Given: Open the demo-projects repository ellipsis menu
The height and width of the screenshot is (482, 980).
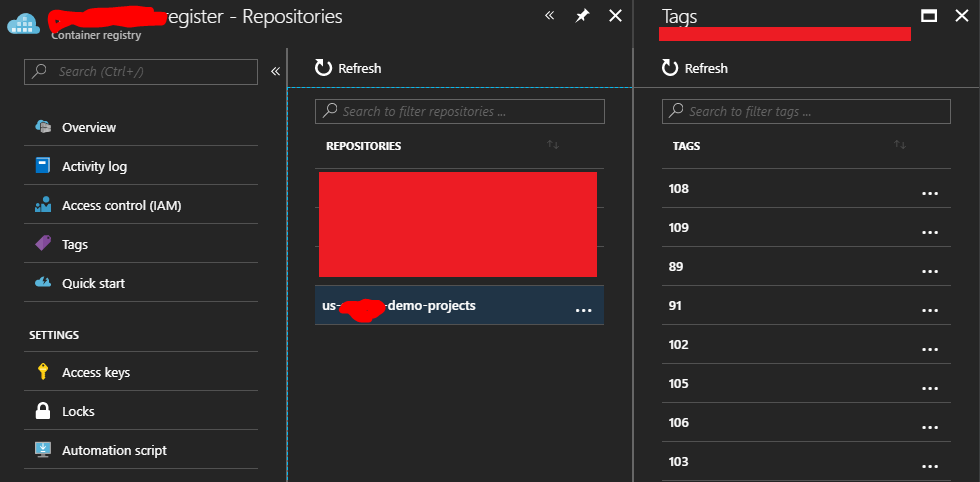Looking at the screenshot, I should point(583,310).
